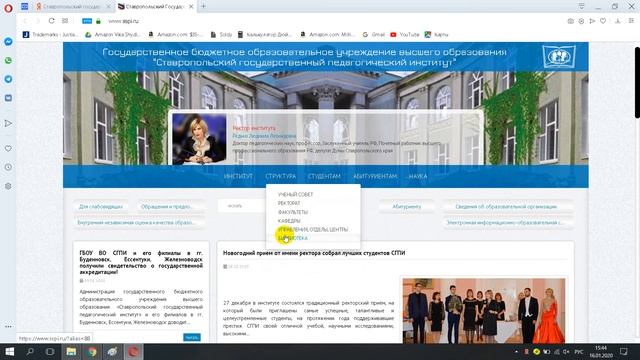This screenshot has width=640, height=360.
Task: Open sidebar three-dots setup menu
Action: point(8,327)
